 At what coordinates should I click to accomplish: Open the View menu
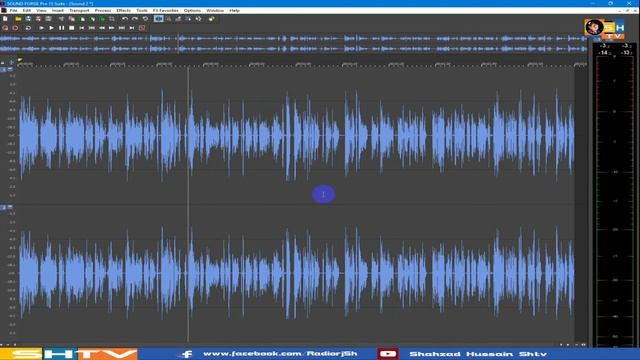click(x=41, y=11)
